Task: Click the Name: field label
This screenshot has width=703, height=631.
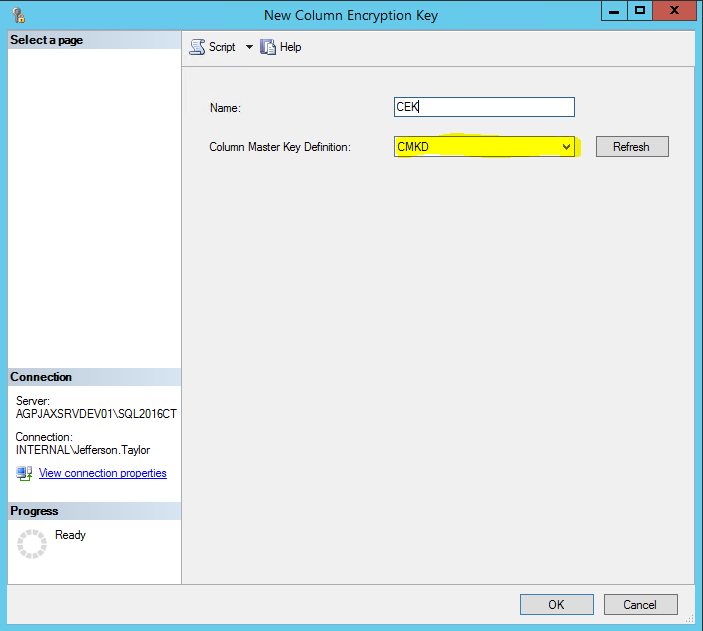Action: (x=225, y=108)
